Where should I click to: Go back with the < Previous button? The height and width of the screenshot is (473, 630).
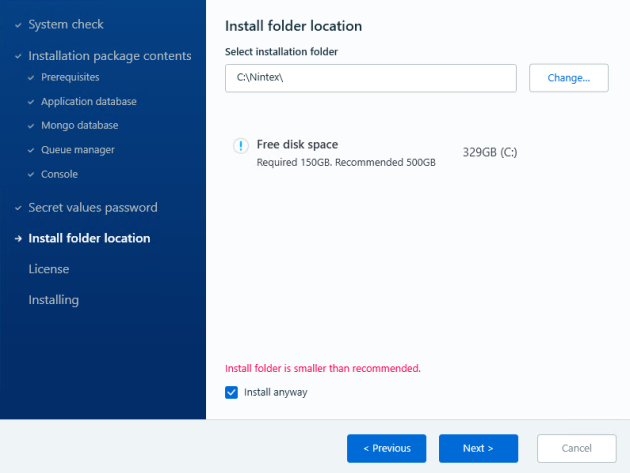pyautogui.click(x=386, y=449)
